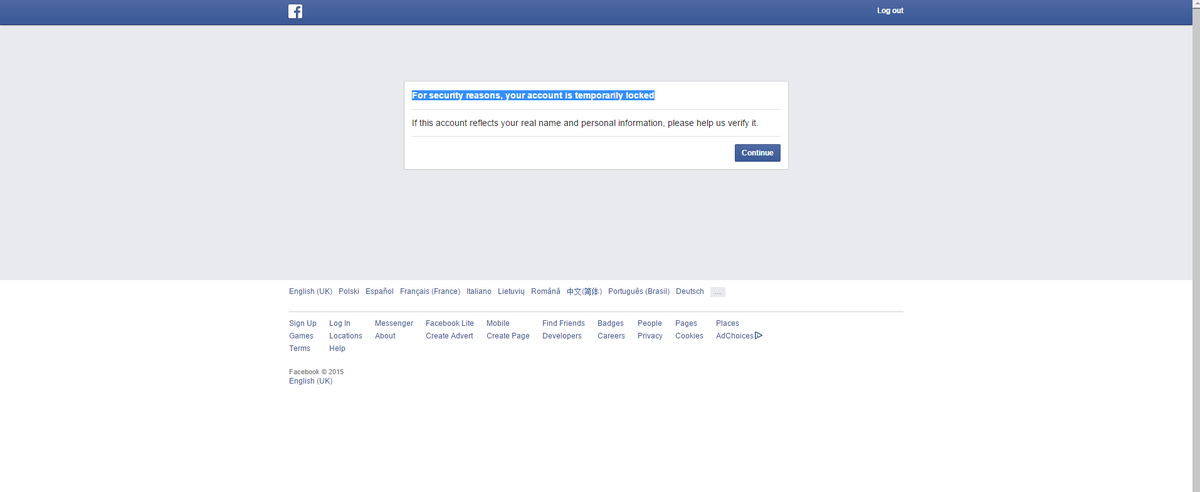Click the Facebook logo icon
The height and width of the screenshot is (492, 1200).
pos(296,11)
